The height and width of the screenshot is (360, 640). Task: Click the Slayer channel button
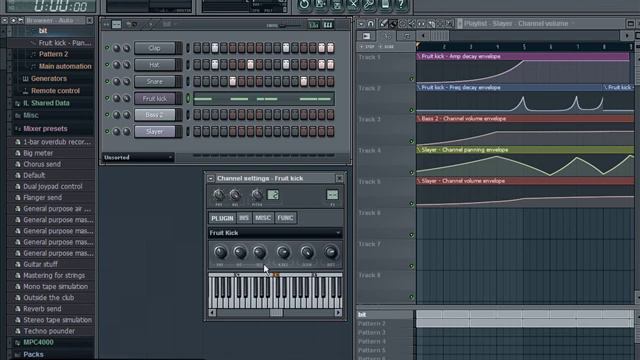[x=155, y=132]
